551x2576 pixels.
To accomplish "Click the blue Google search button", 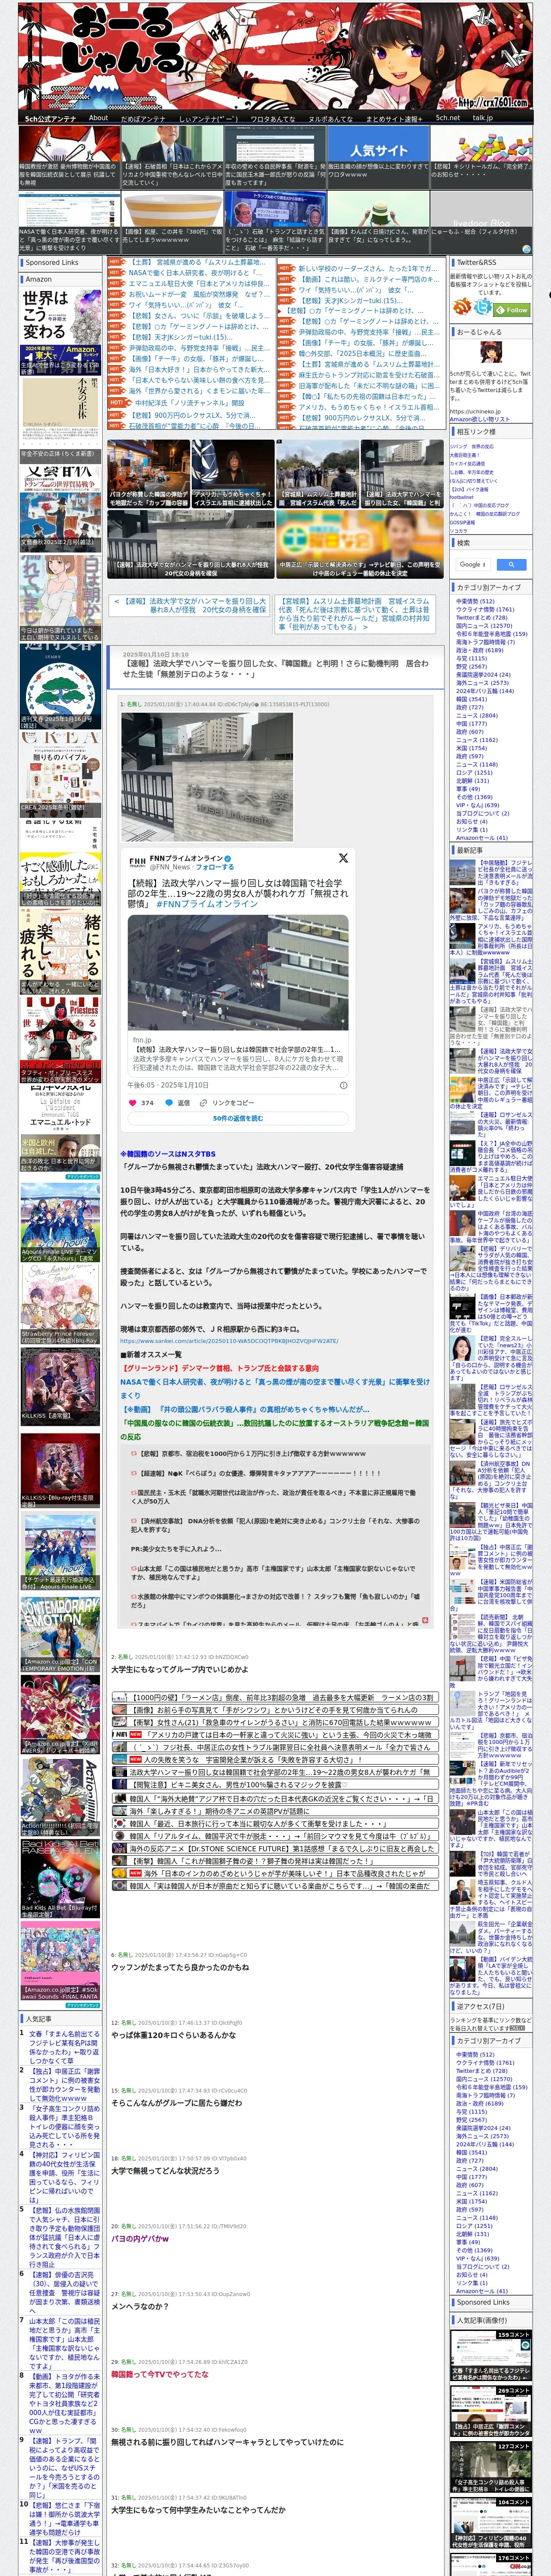I will [x=511, y=565].
